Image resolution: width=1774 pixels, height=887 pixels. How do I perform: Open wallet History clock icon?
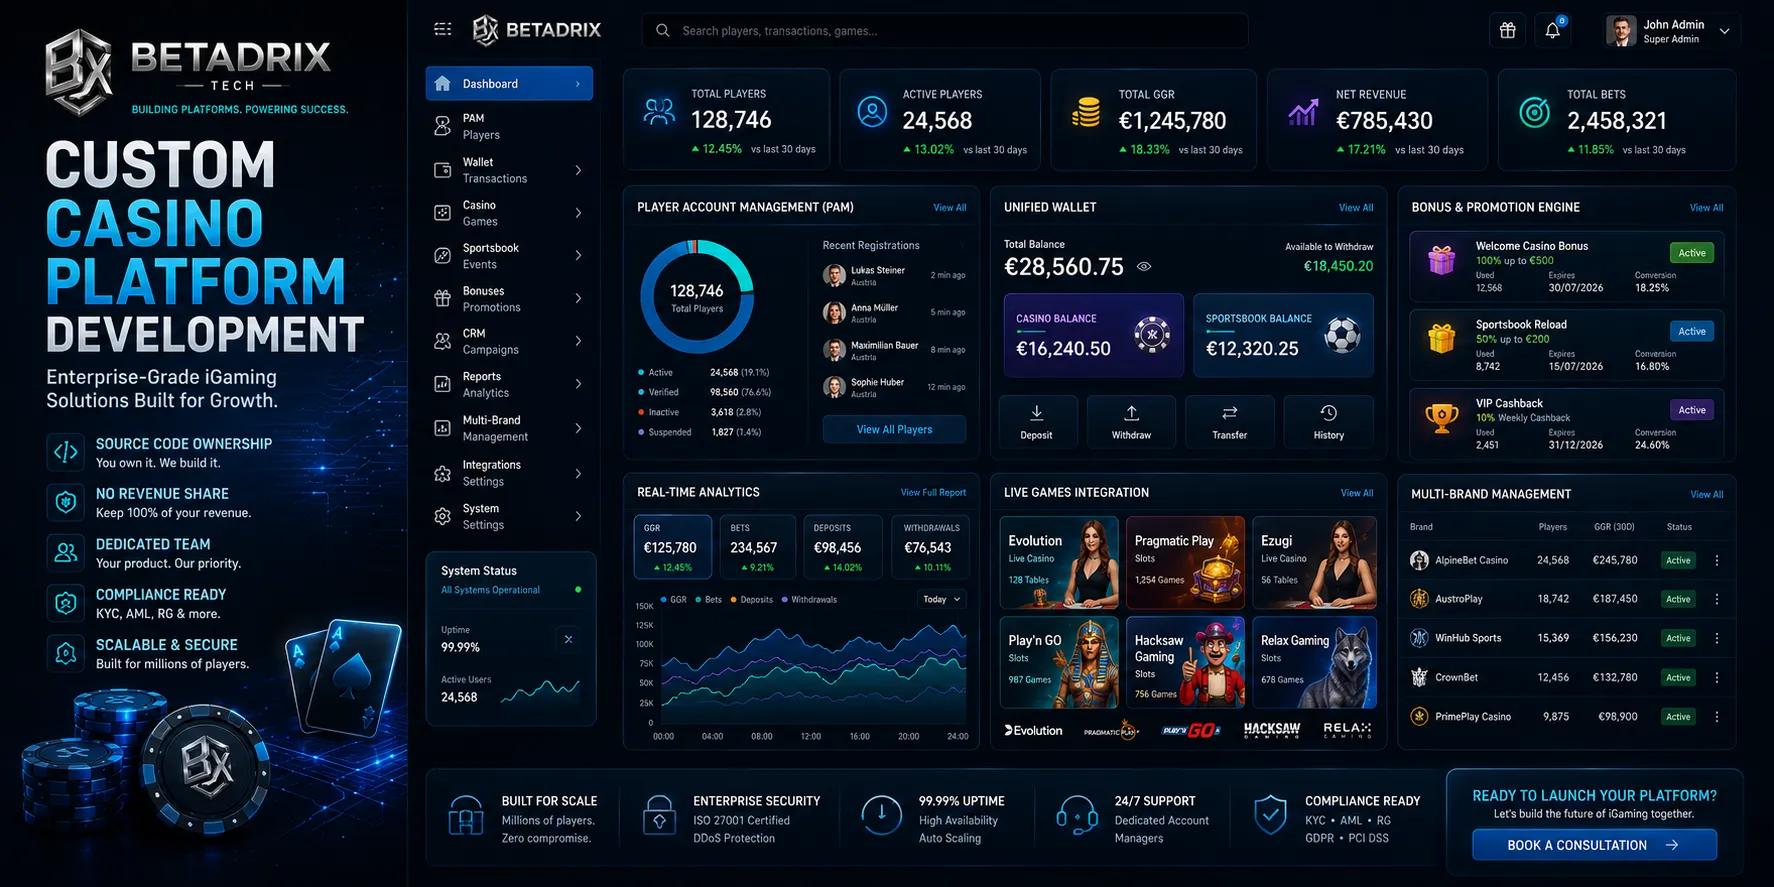click(1329, 412)
